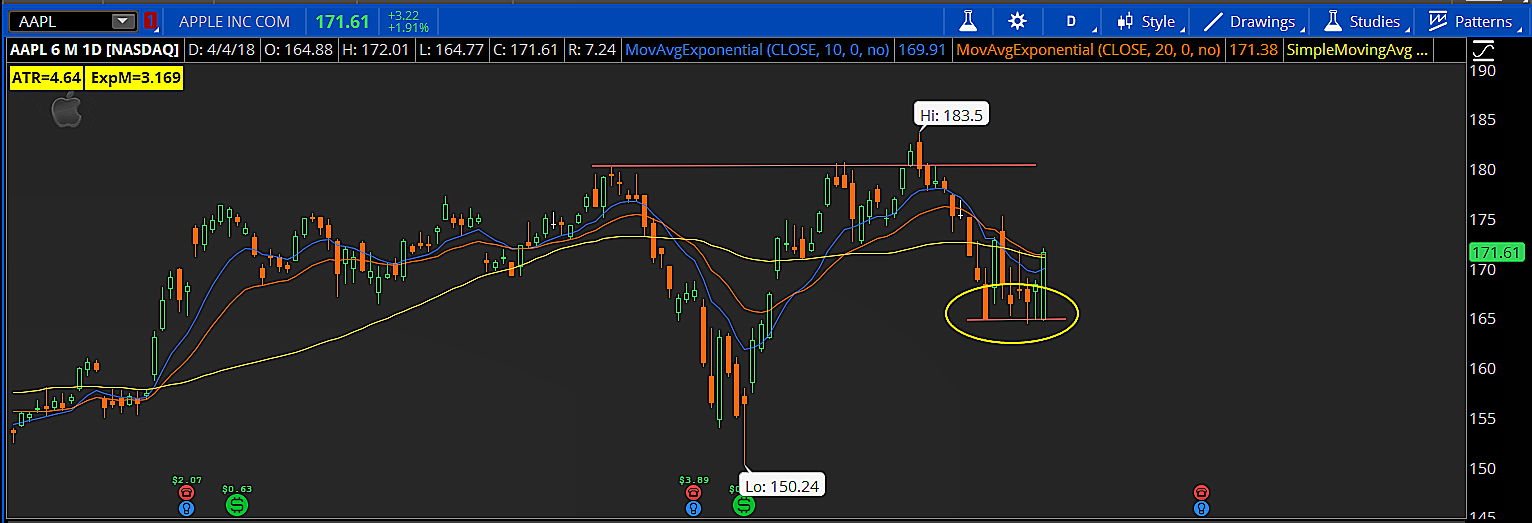
Task: Click the AAPL 6 M 1D [NASDAQ] chart label
Action: click(94, 49)
